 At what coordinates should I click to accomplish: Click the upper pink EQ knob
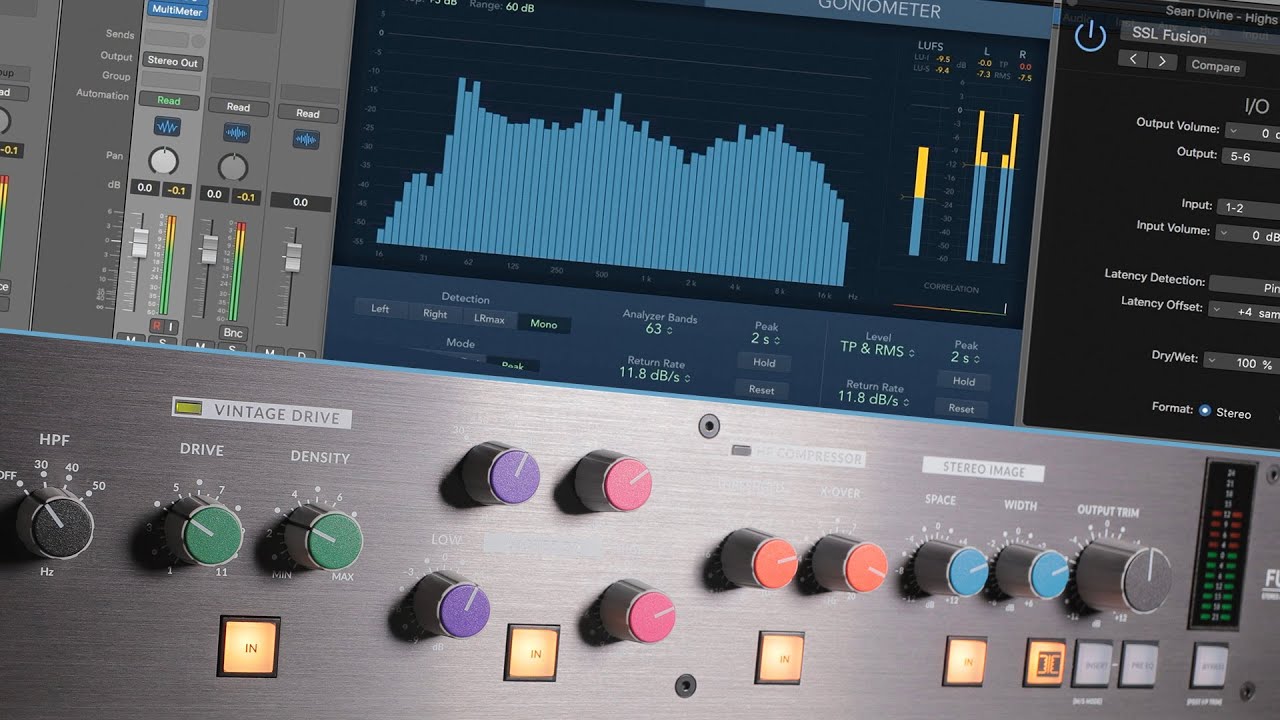coord(613,481)
